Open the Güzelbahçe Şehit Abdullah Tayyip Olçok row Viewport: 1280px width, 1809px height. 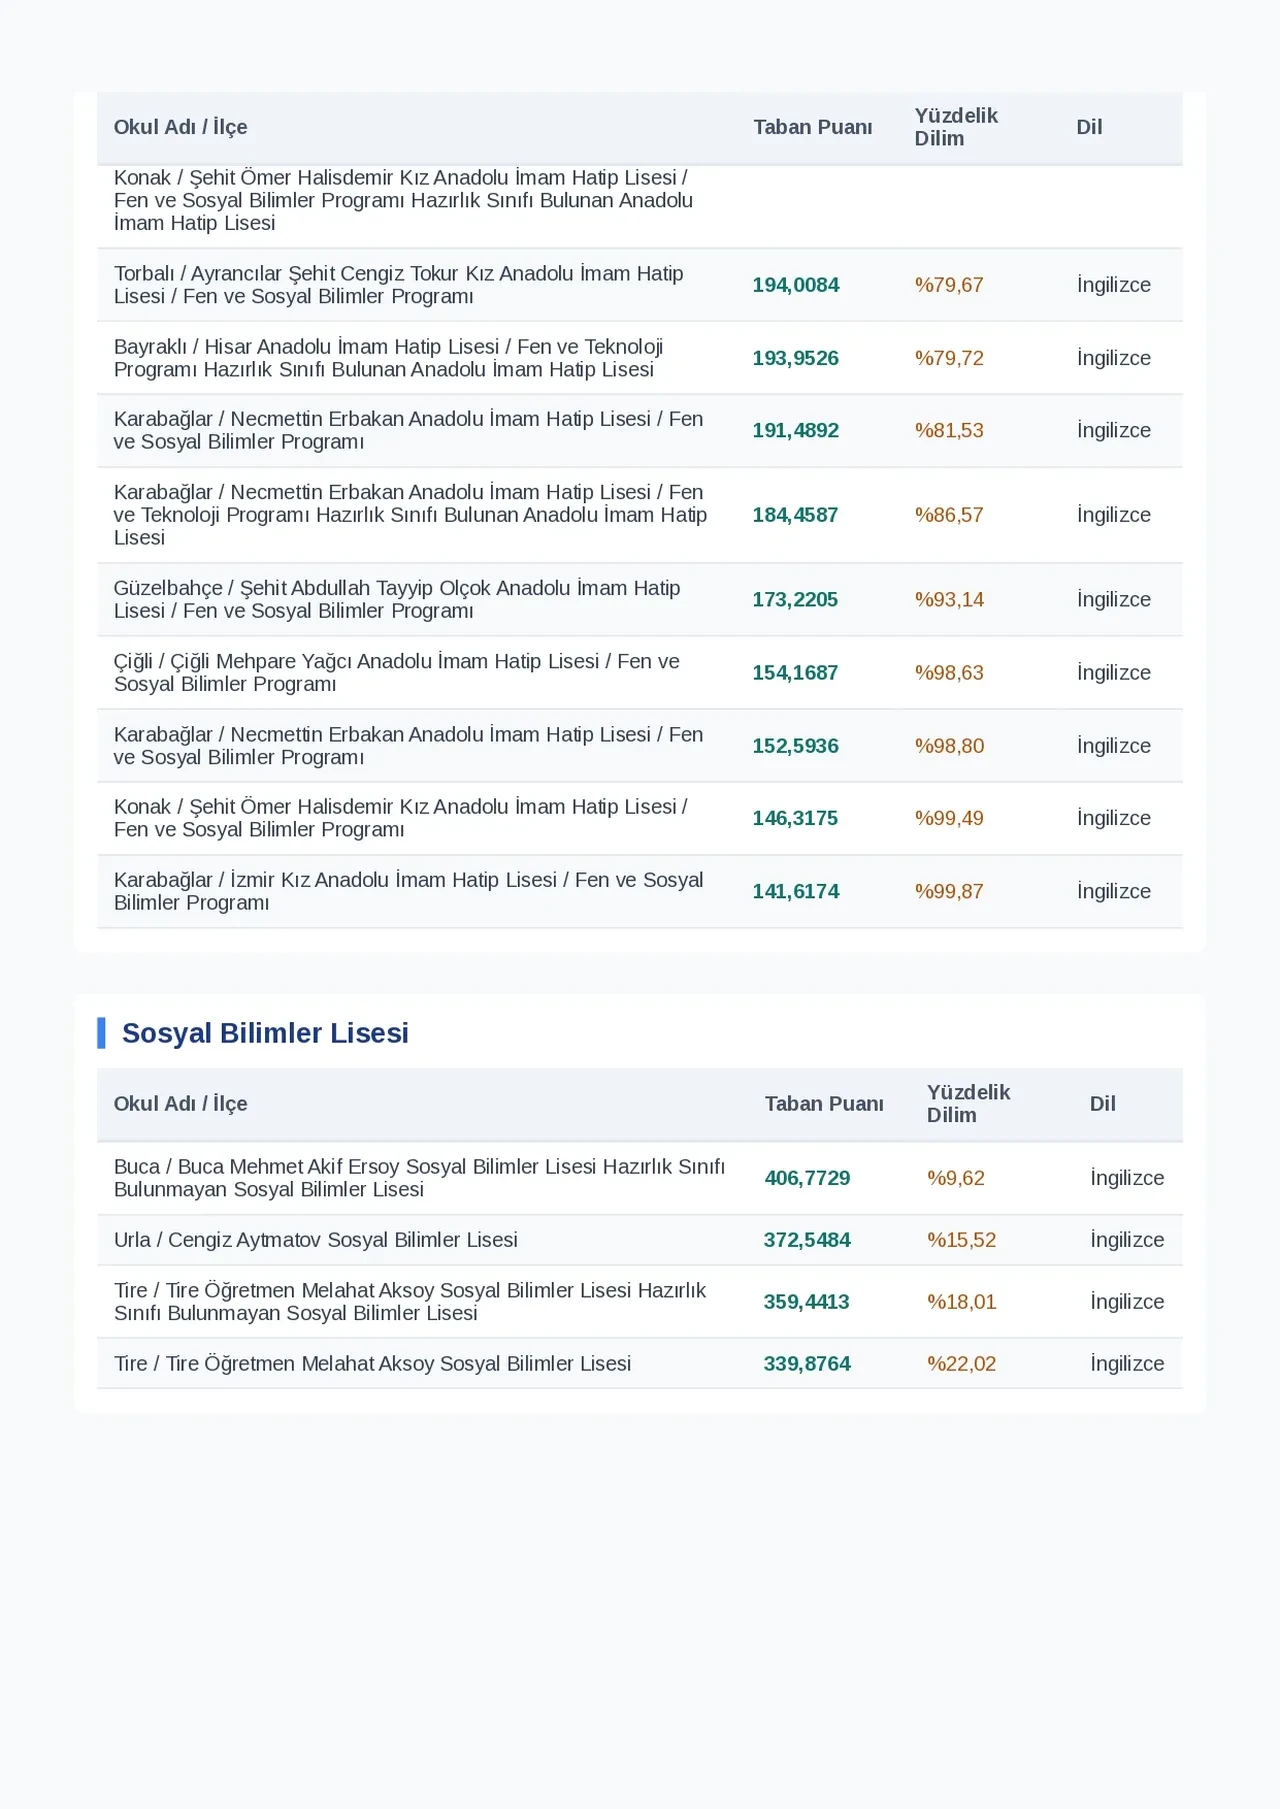tap(640, 600)
